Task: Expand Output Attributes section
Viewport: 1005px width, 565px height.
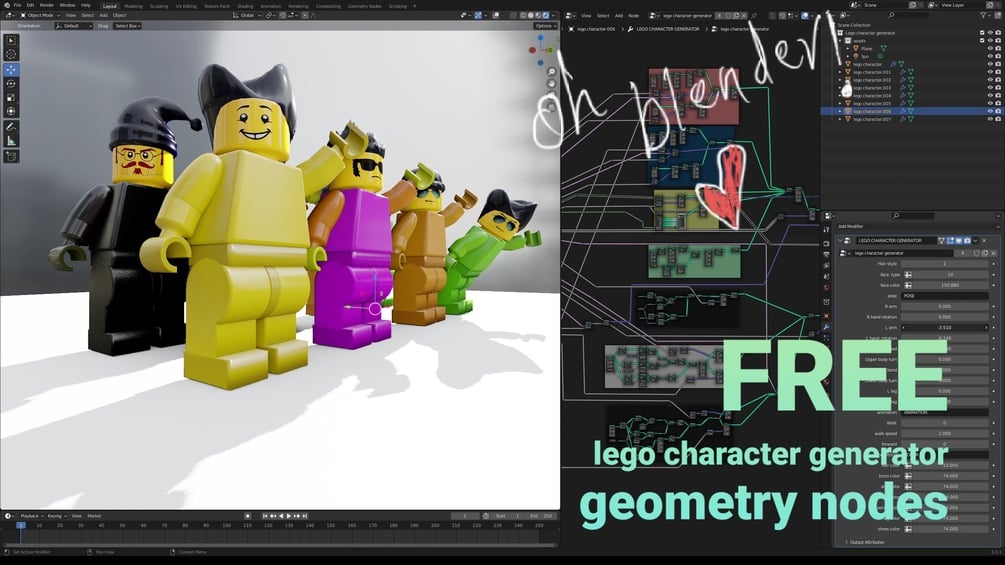Action: coord(865,542)
